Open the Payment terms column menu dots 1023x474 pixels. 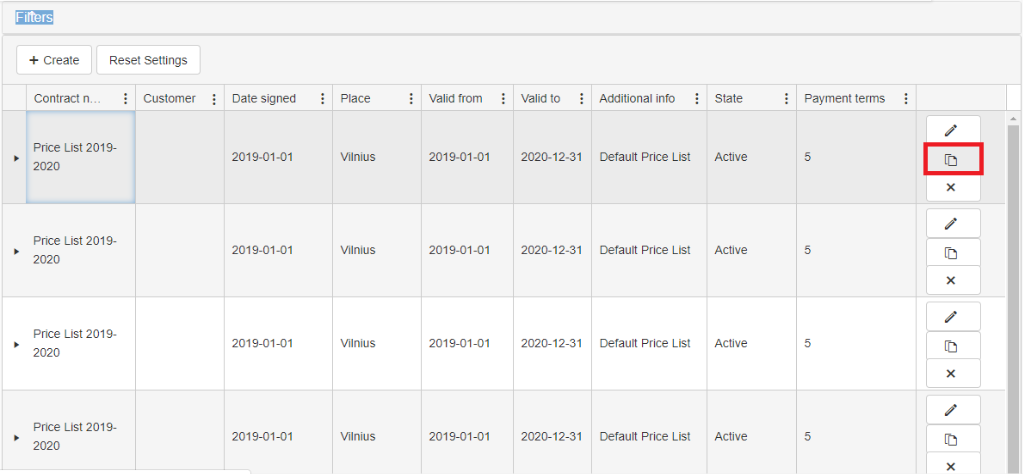[x=906, y=99]
